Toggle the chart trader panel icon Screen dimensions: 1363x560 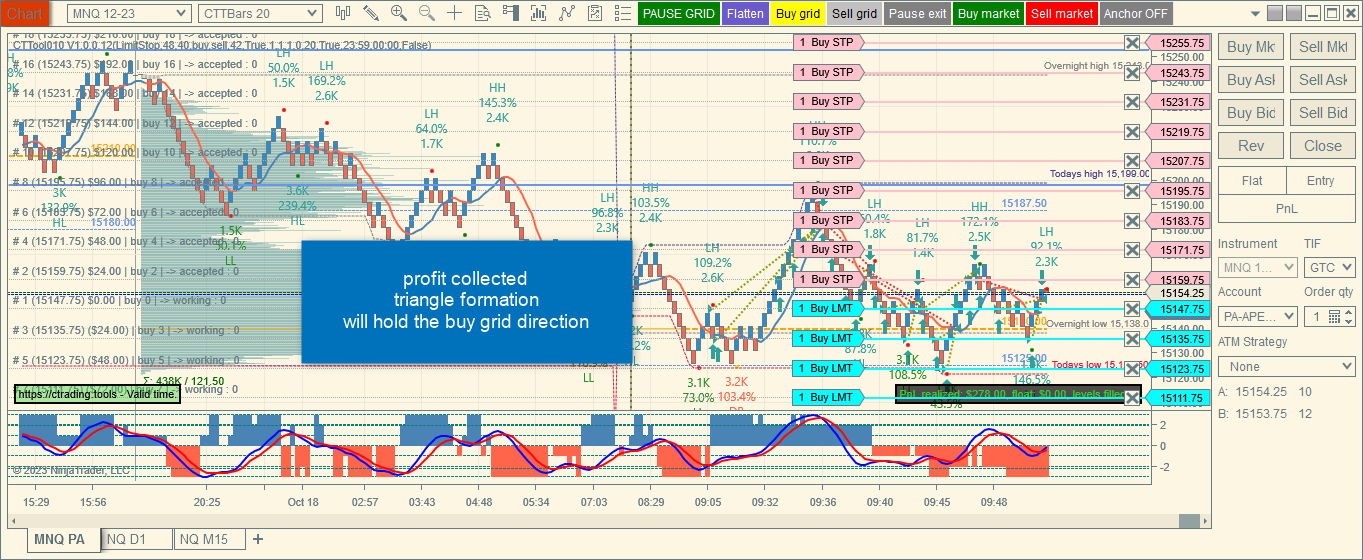511,13
